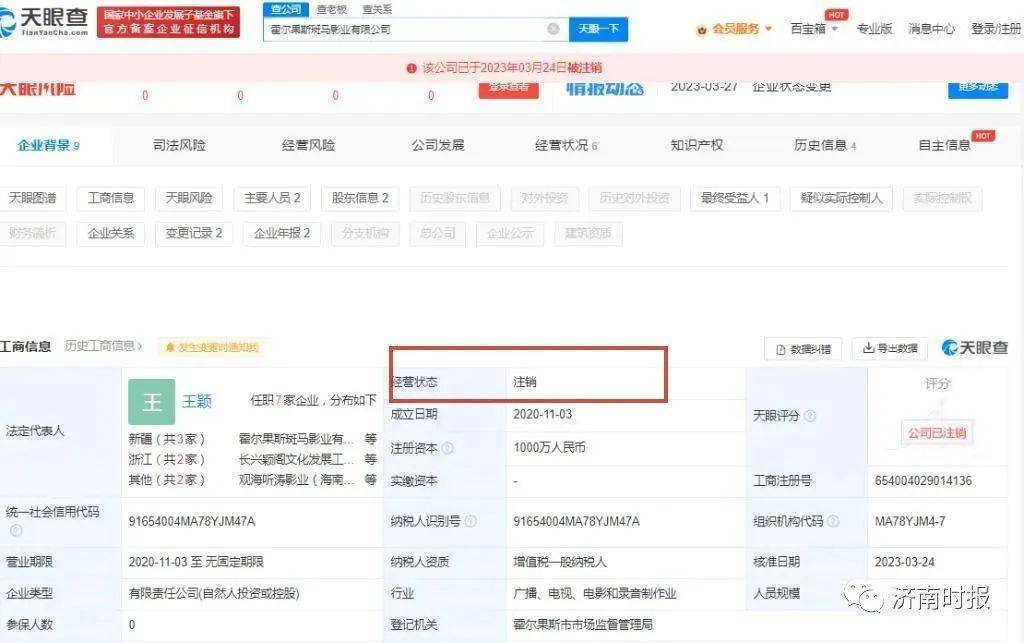Image resolution: width=1024 pixels, height=643 pixels.
Task: Click the 登记机关 value 霍尔果斯市市场监督管理局
Action: [x=583, y=625]
